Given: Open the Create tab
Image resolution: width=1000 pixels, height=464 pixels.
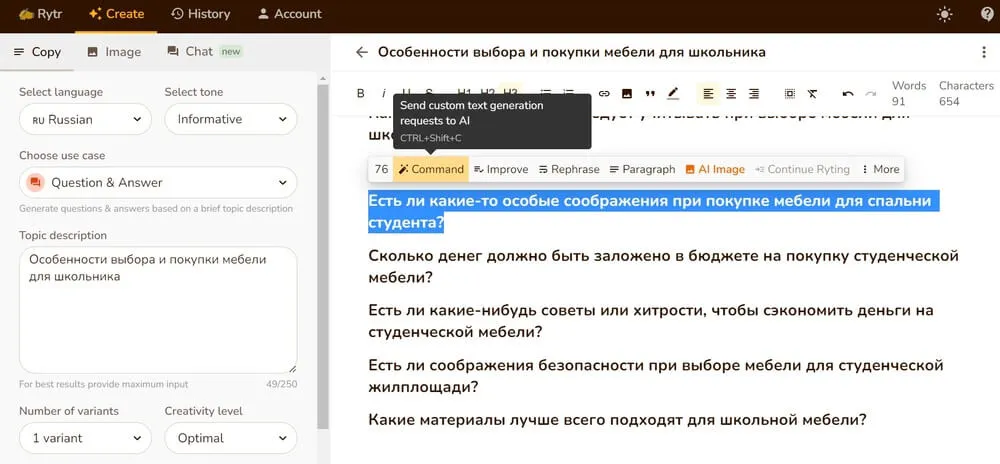Looking at the screenshot, I should coord(116,14).
